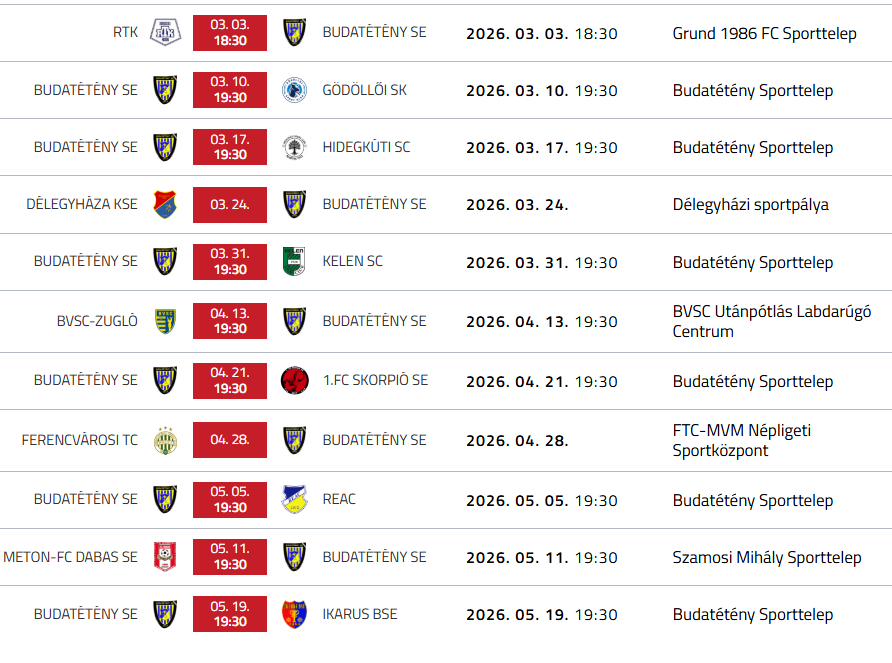This screenshot has width=892, height=663.
Task: Click the Grund 1986 FC Sporttelep venue
Action: [x=764, y=34]
